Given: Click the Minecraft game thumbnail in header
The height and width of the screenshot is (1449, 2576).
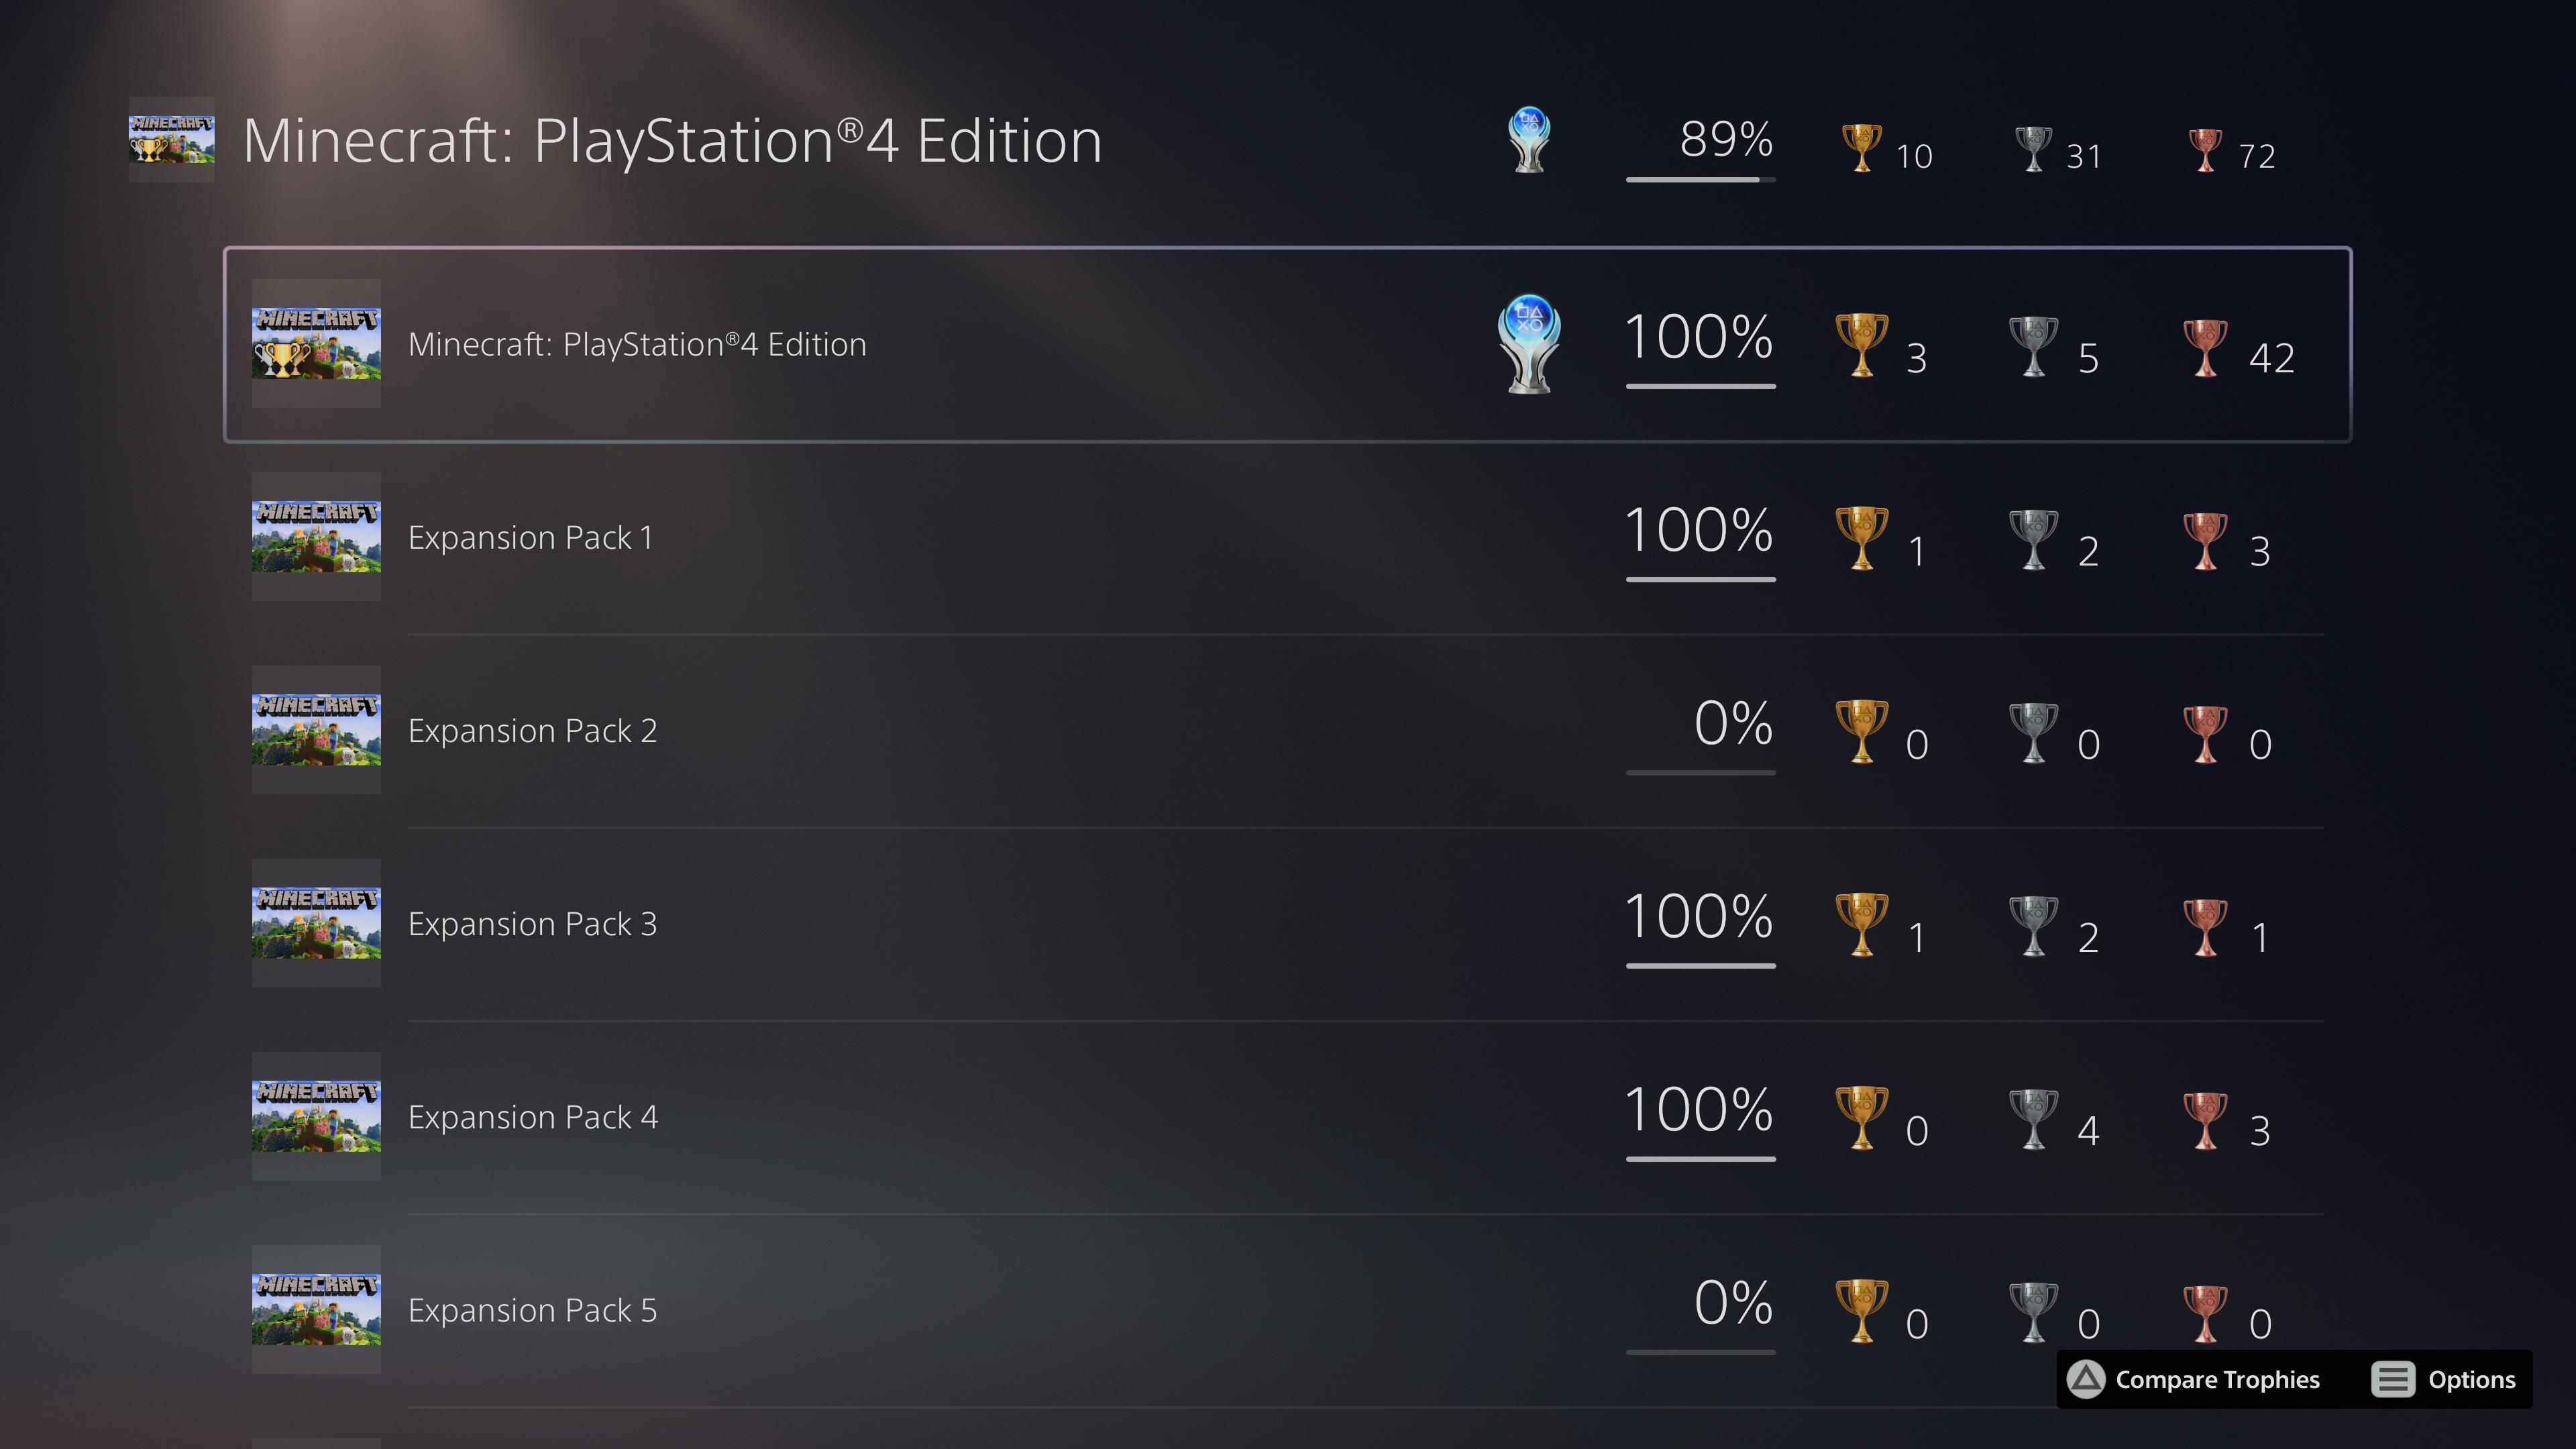Looking at the screenshot, I should point(171,139).
